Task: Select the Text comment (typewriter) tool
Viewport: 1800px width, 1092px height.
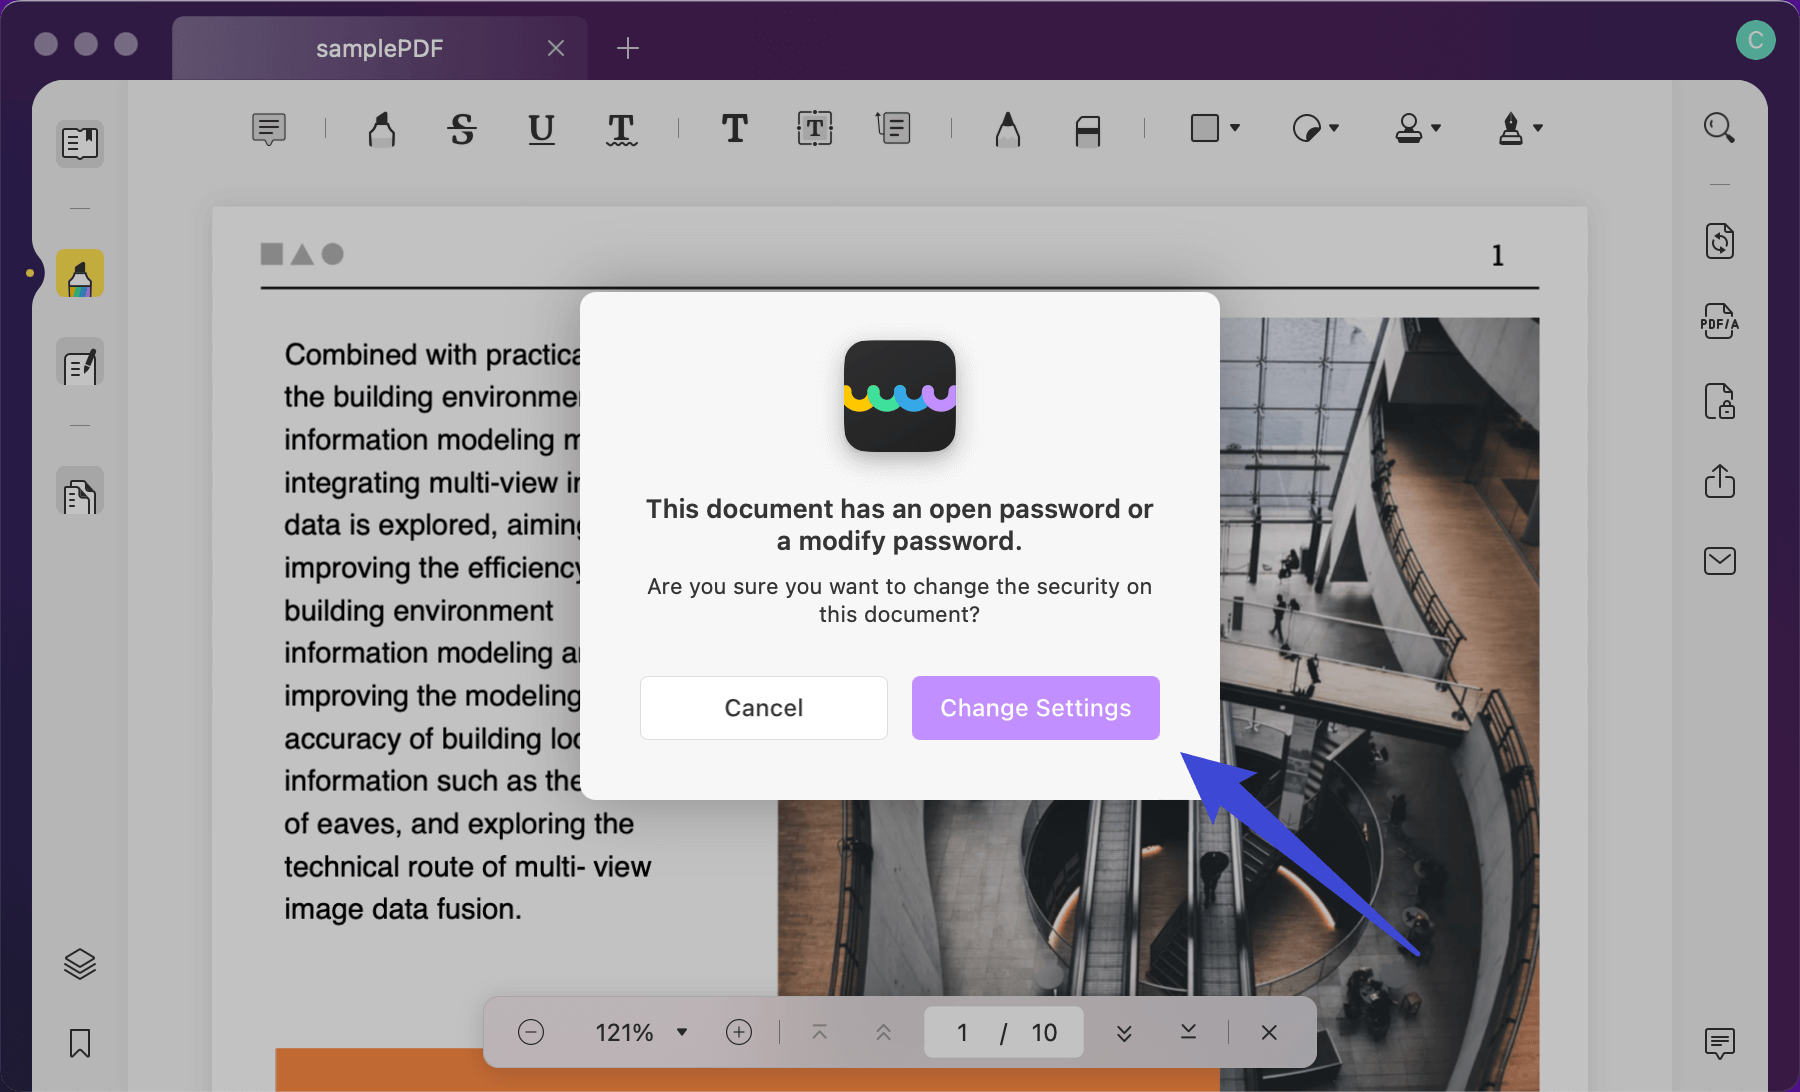Action: point(735,128)
